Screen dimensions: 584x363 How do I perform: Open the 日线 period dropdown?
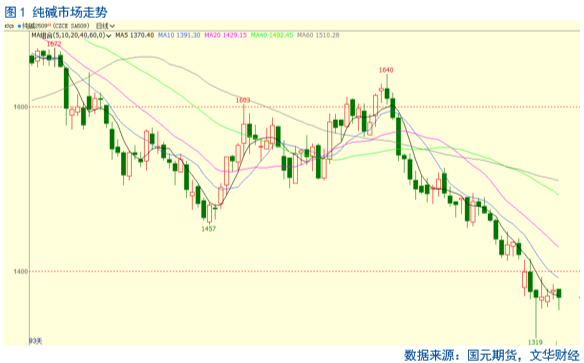tap(105, 26)
